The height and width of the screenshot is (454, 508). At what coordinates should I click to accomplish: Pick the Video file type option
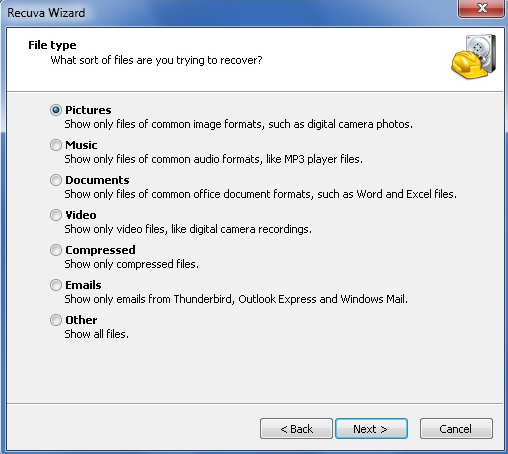coord(56,215)
